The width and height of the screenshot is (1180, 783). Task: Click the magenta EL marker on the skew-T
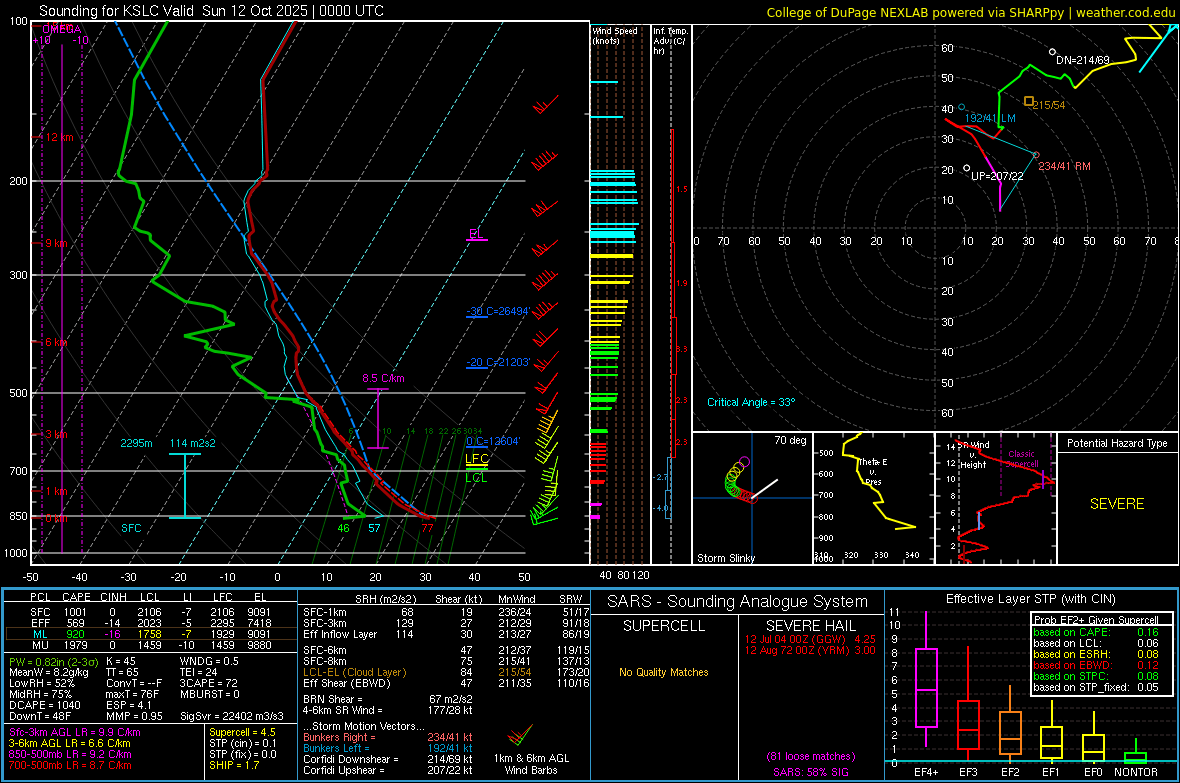[x=476, y=233]
